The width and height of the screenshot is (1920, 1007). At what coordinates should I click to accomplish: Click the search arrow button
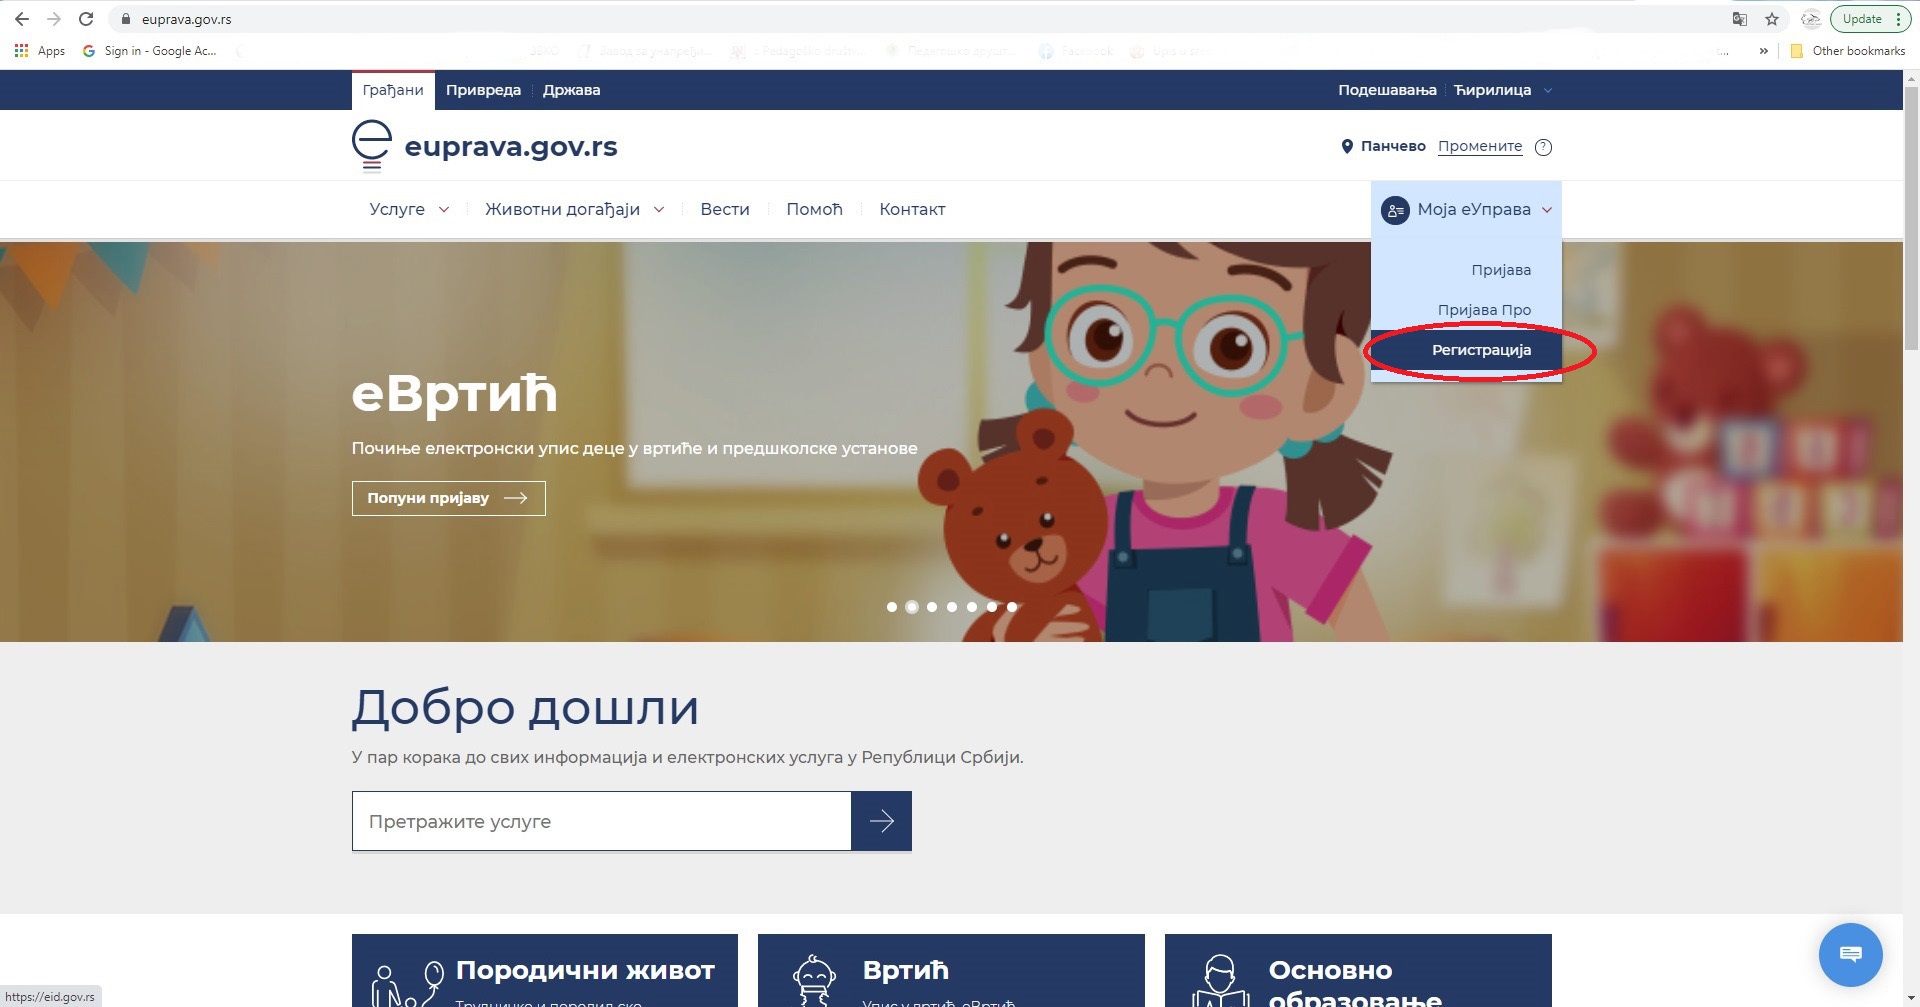point(881,821)
